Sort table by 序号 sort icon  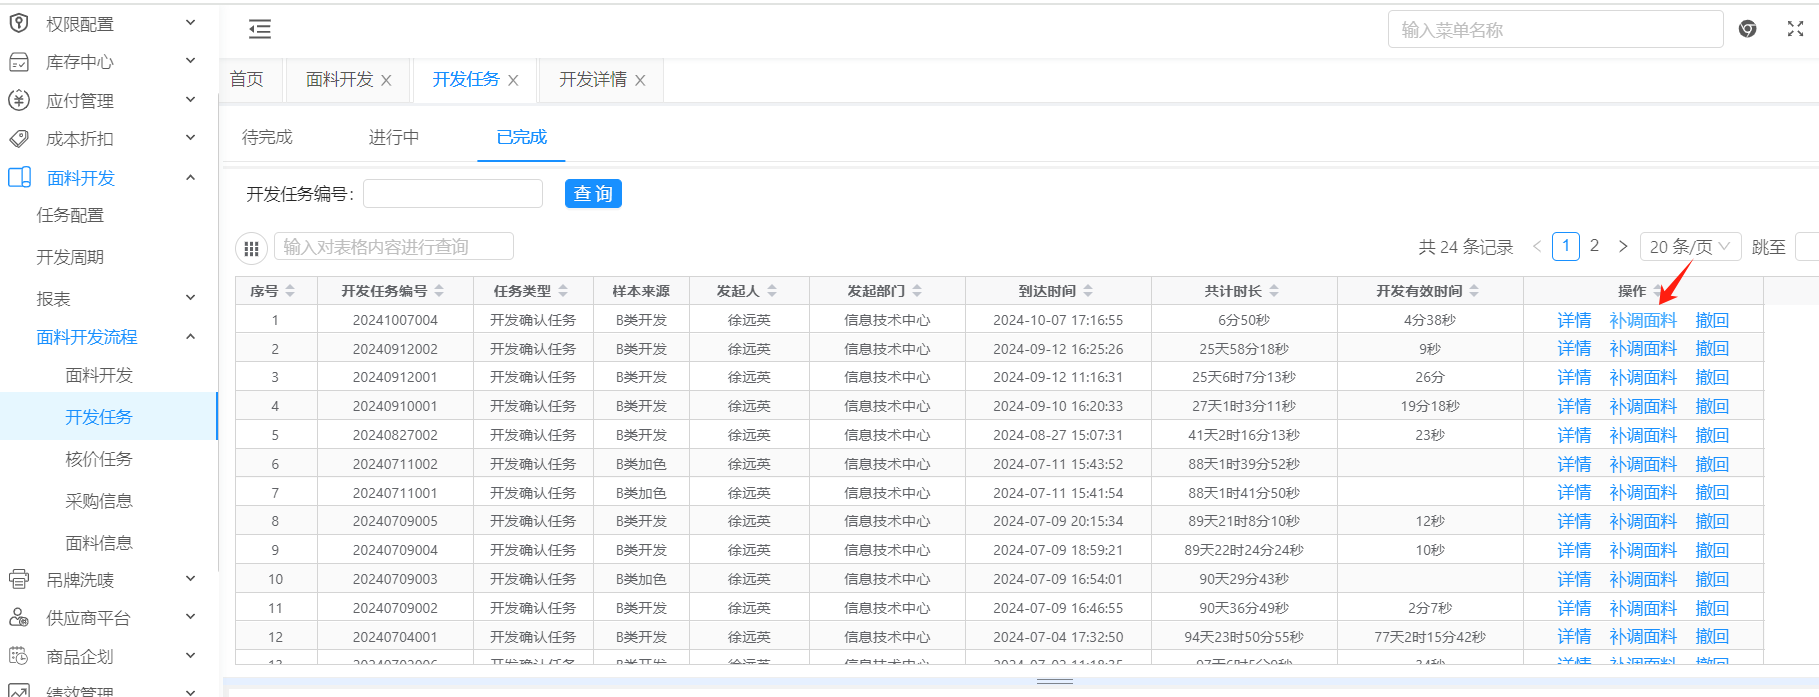tap(290, 291)
